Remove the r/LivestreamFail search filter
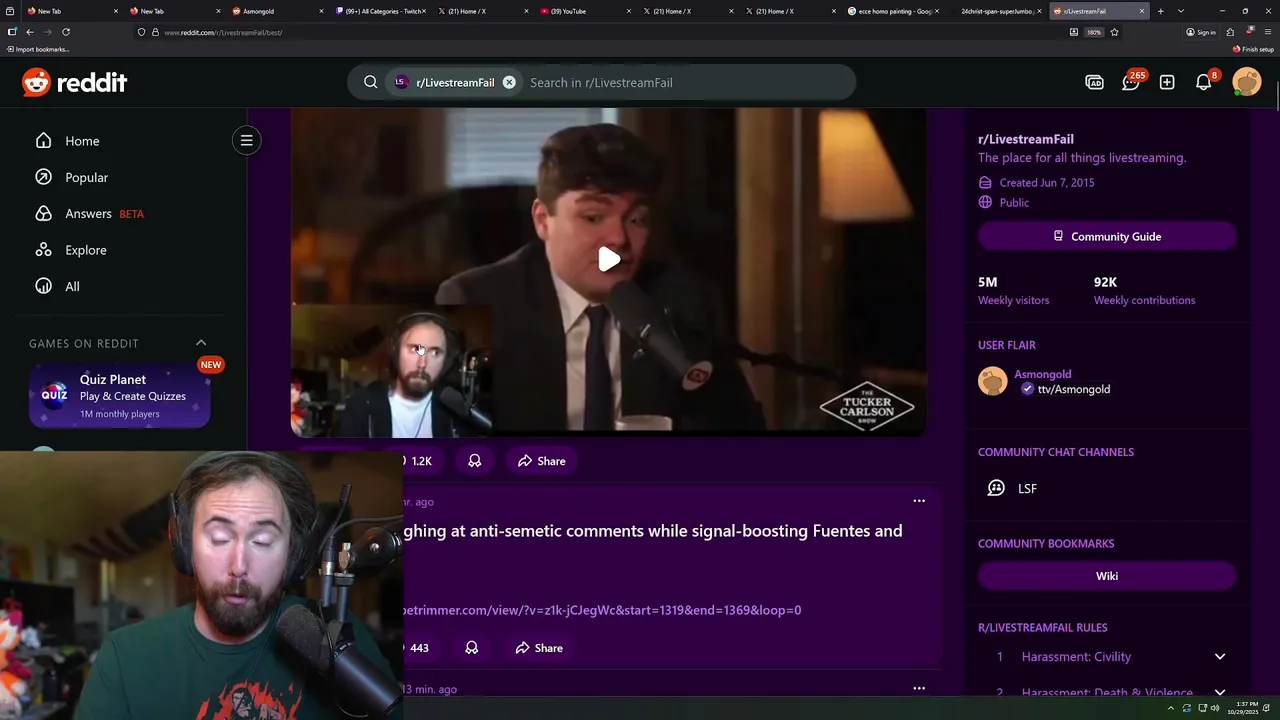1280x720 pixels. [x=509, y=82]
